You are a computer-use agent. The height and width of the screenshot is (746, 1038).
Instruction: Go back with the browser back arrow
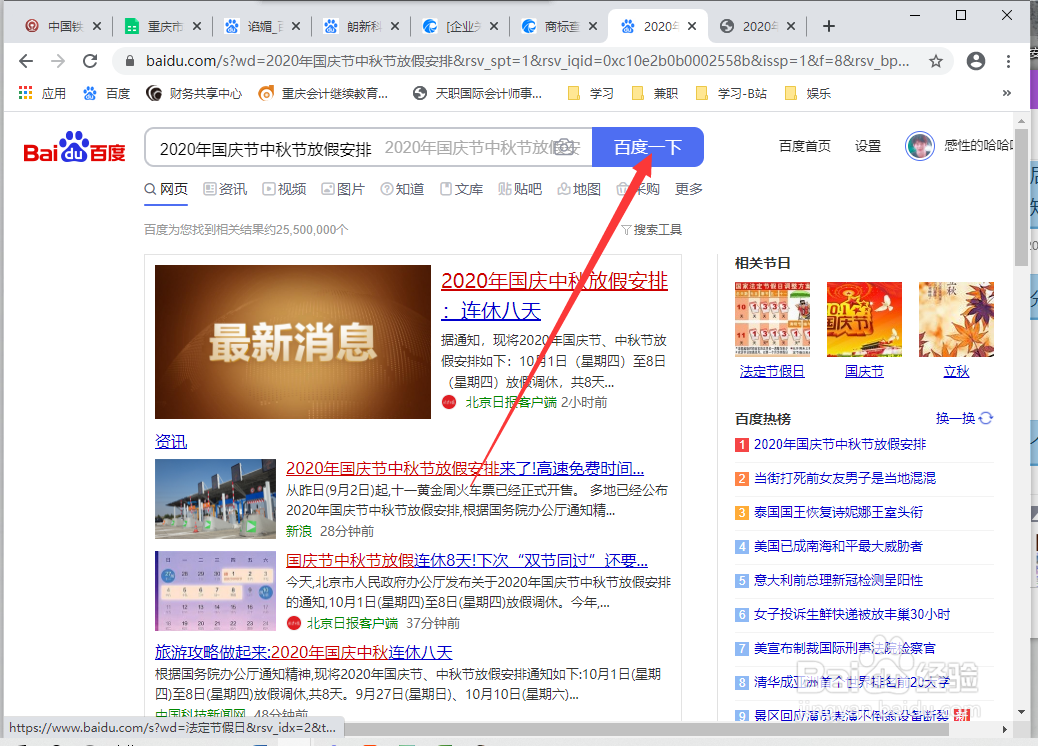[x=26, y=62]
